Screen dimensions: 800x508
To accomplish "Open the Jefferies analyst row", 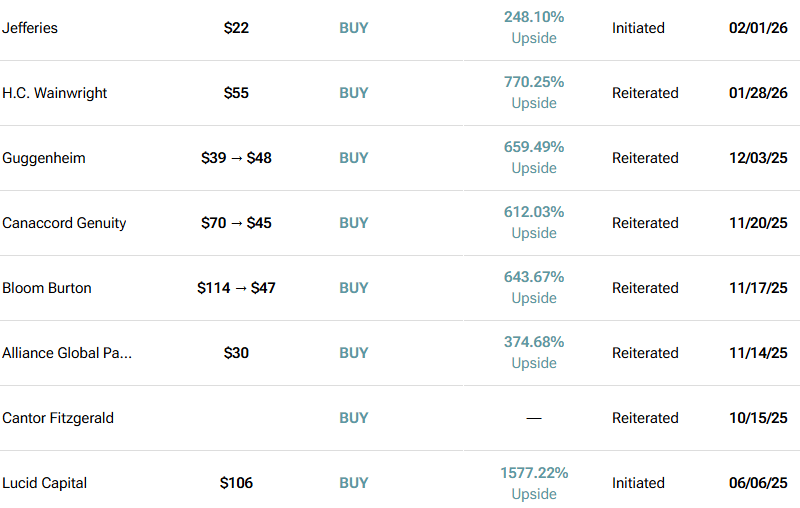I will [30, 28].
